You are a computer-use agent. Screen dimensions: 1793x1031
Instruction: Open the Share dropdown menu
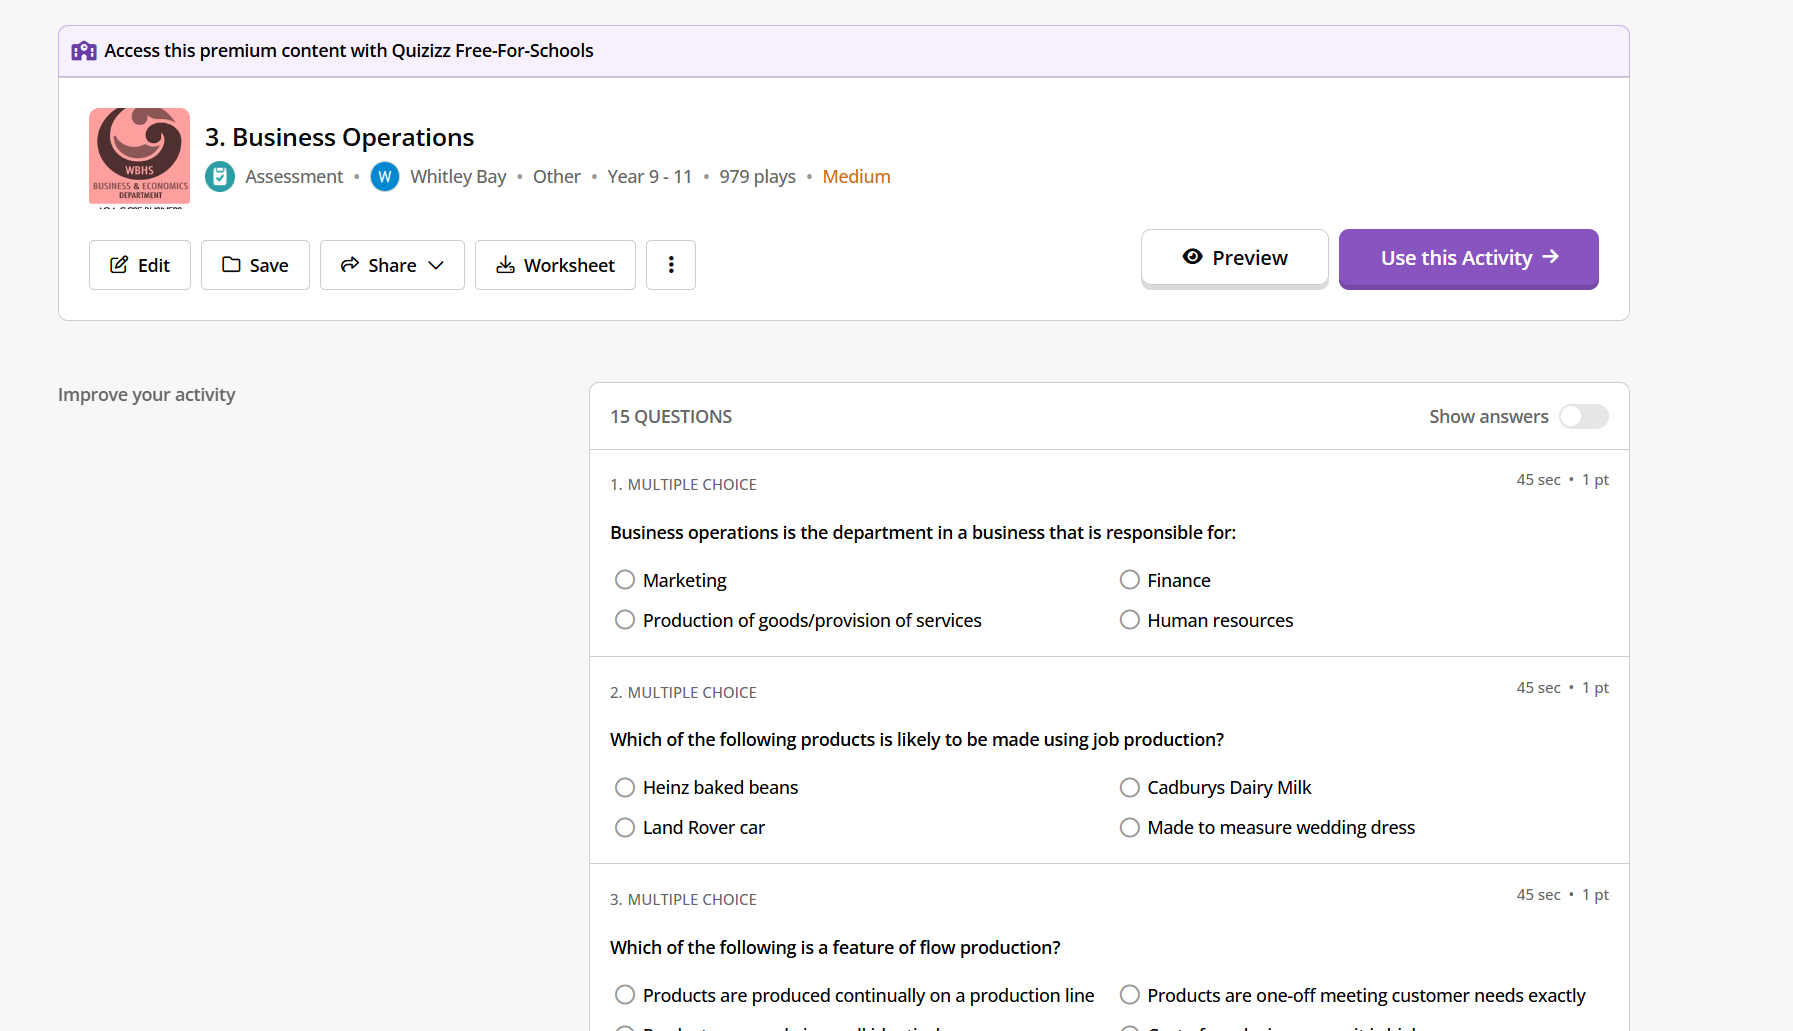tap(392, 265)
